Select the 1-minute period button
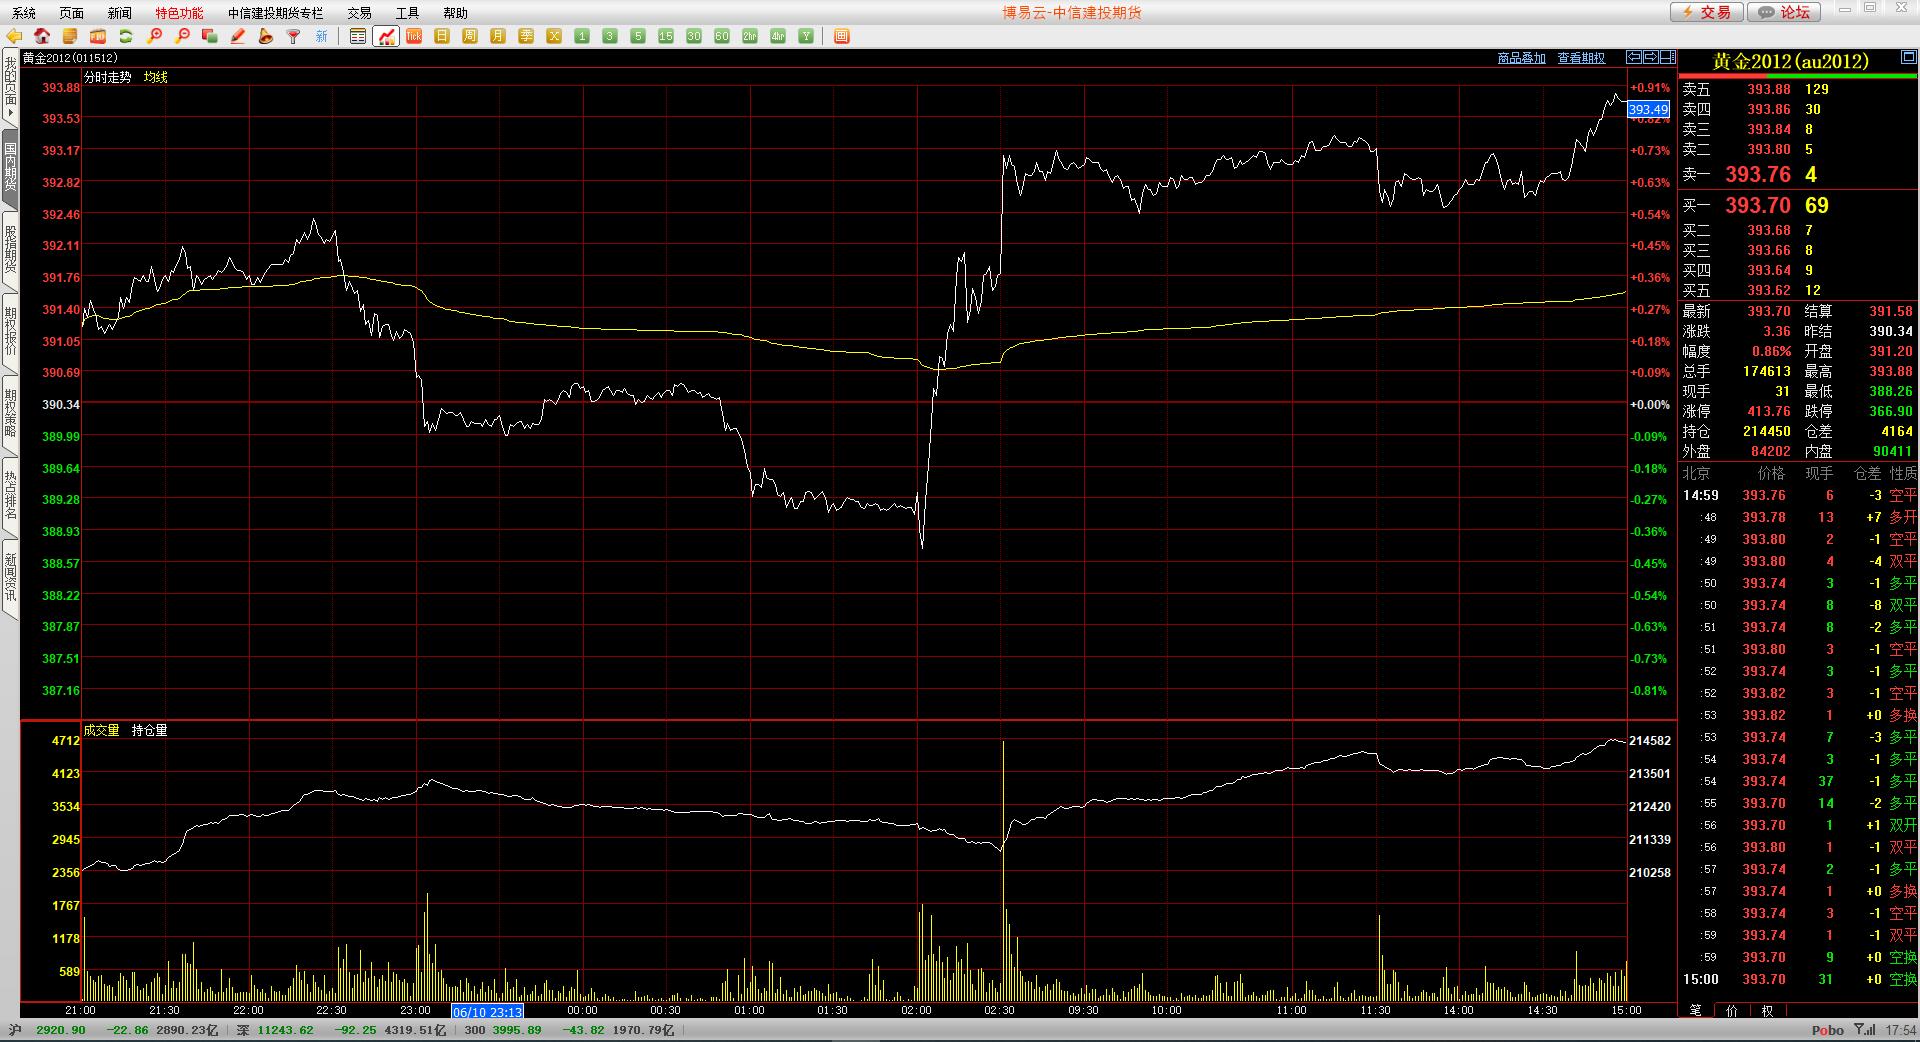This screenshot has height=1042, width=1920. 582,36
